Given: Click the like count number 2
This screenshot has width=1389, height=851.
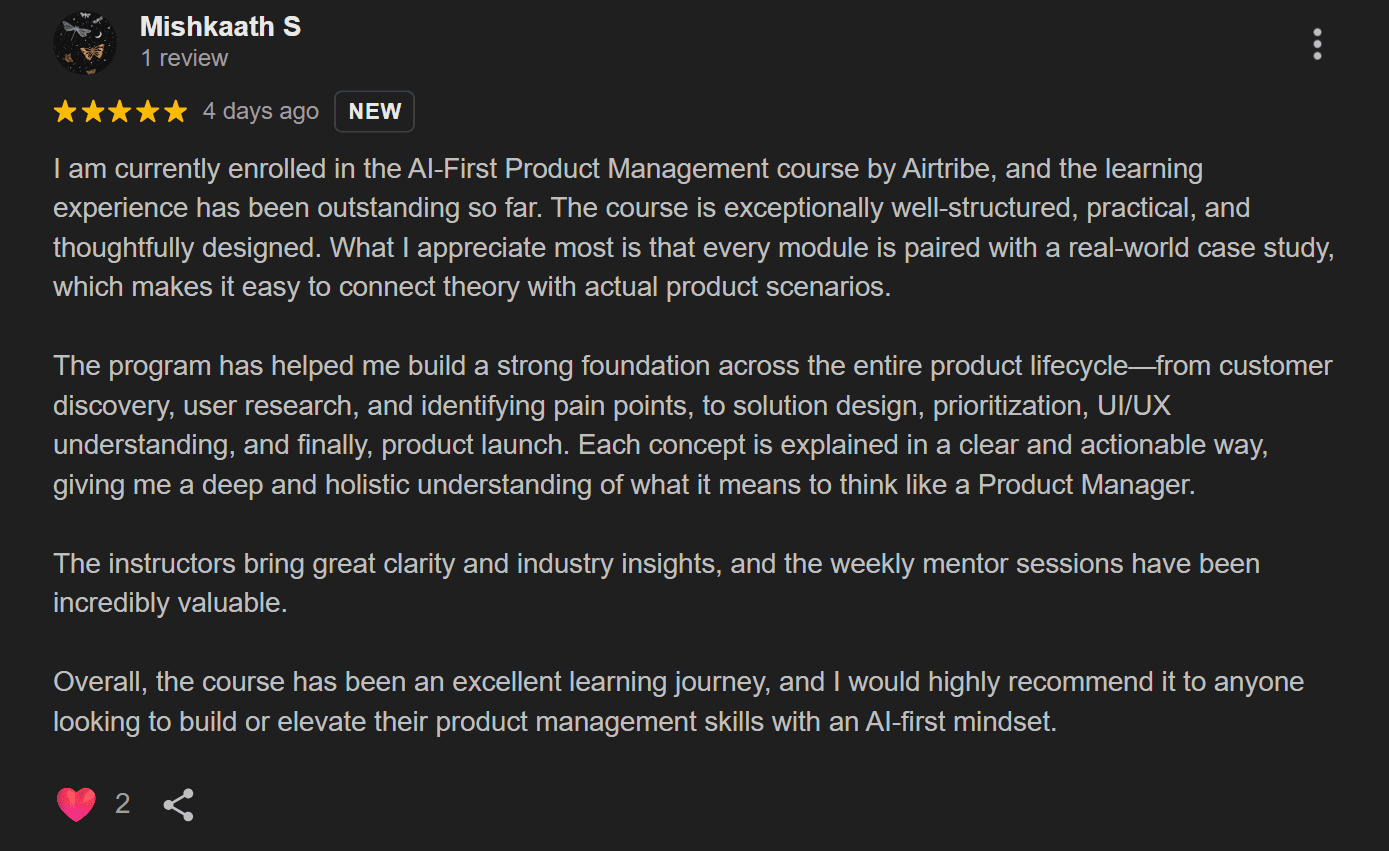Looking at the screenshot, I should [x=122, y=804].
